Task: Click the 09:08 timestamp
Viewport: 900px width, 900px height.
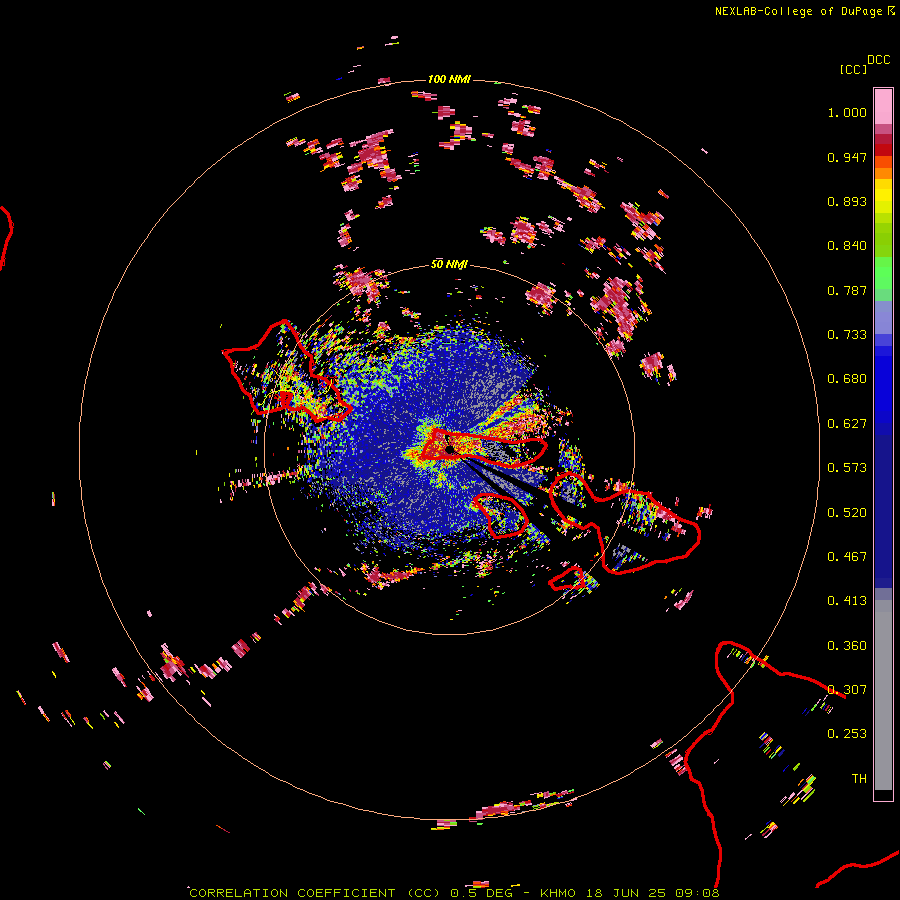Action: [x=697, y=893]
